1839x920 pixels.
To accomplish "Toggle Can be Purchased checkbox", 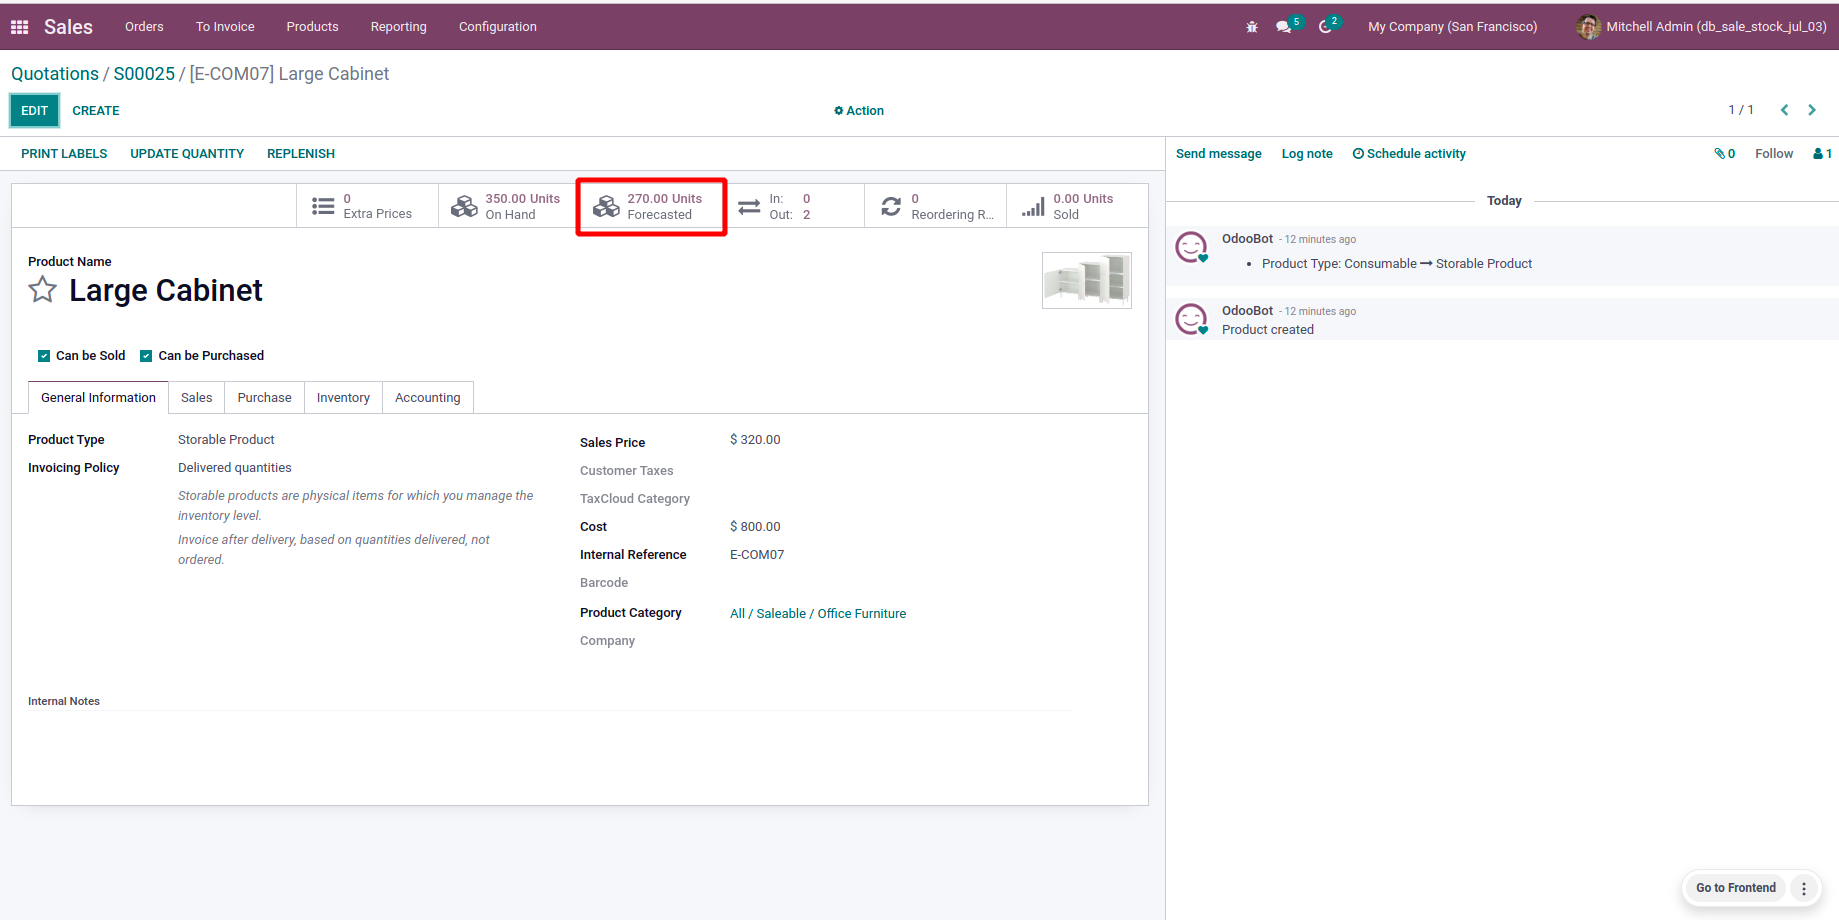I will (146, 356).
